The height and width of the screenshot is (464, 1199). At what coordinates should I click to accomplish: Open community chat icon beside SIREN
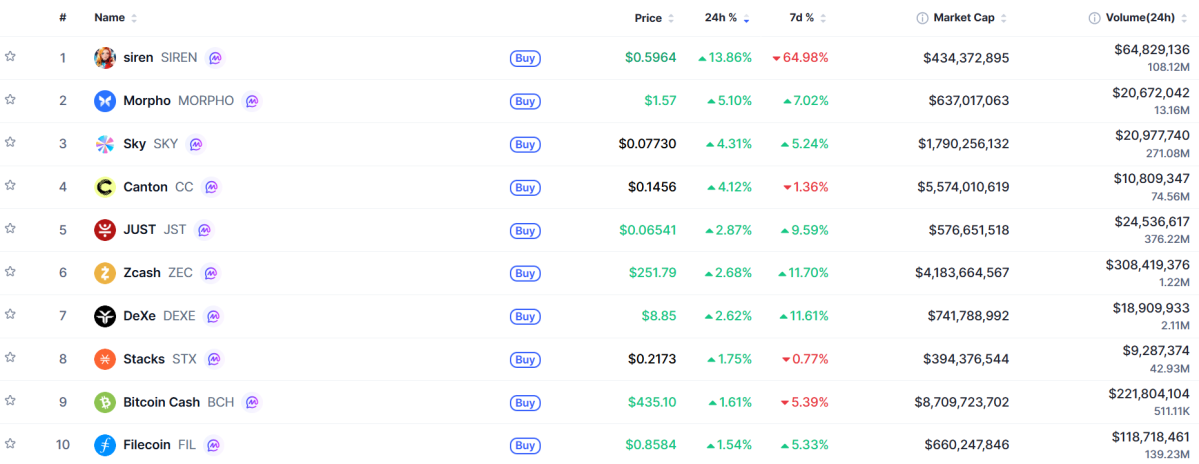point(216,57)
